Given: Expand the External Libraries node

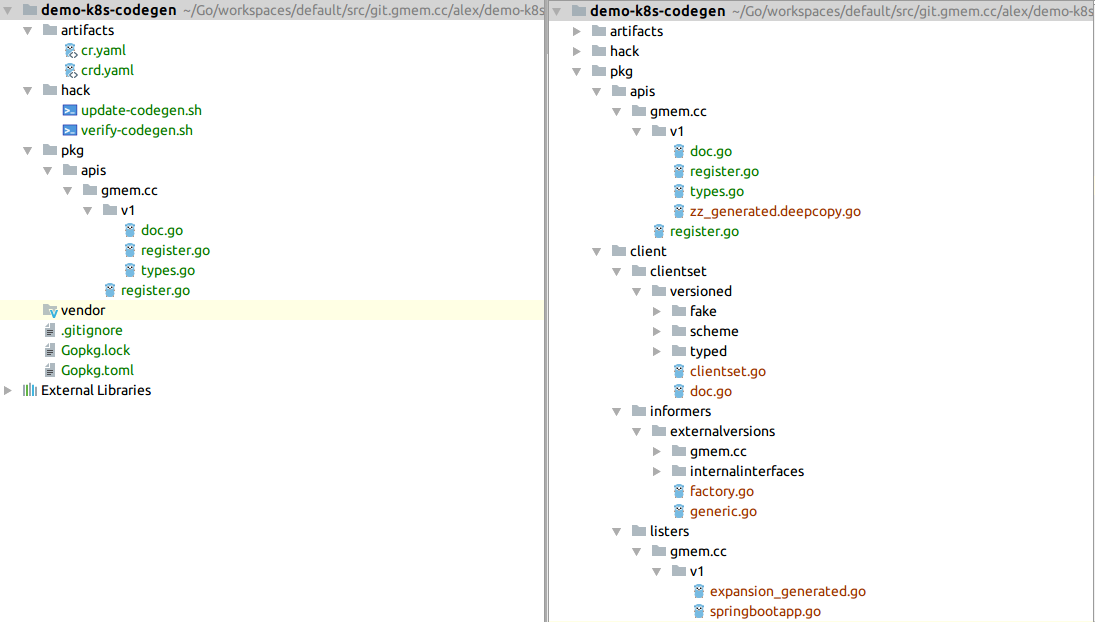Looking at the screenshot, I should coord(8,391).
